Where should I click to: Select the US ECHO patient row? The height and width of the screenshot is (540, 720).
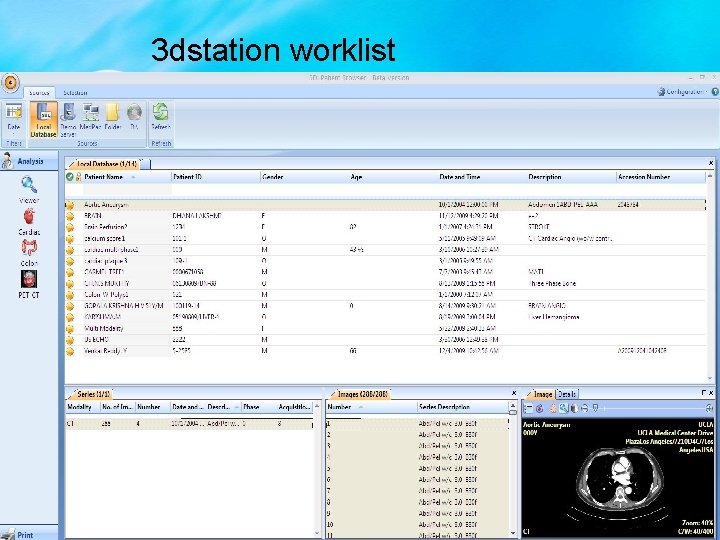tap(385, 340)
